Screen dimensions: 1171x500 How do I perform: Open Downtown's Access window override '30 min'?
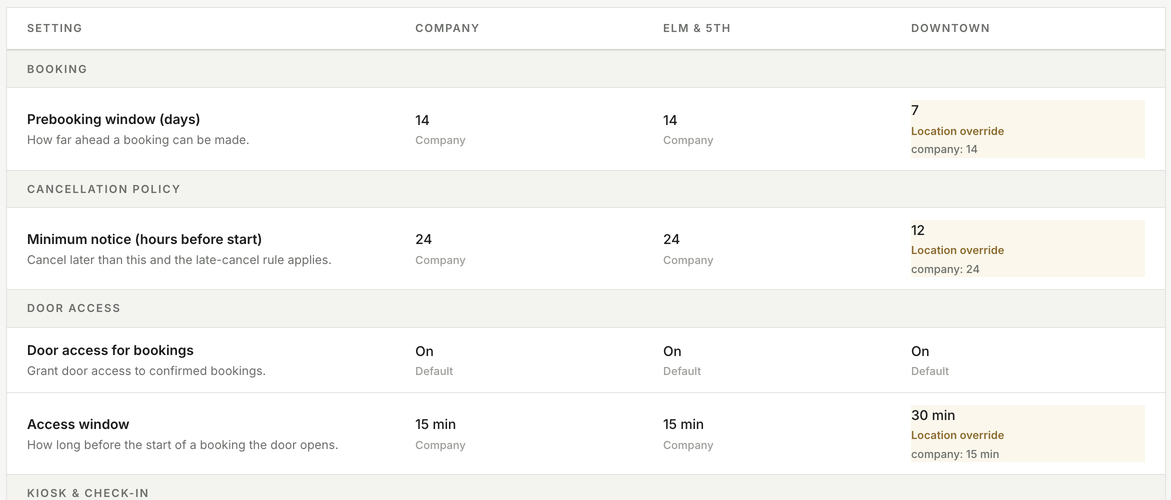click(933, 416)
